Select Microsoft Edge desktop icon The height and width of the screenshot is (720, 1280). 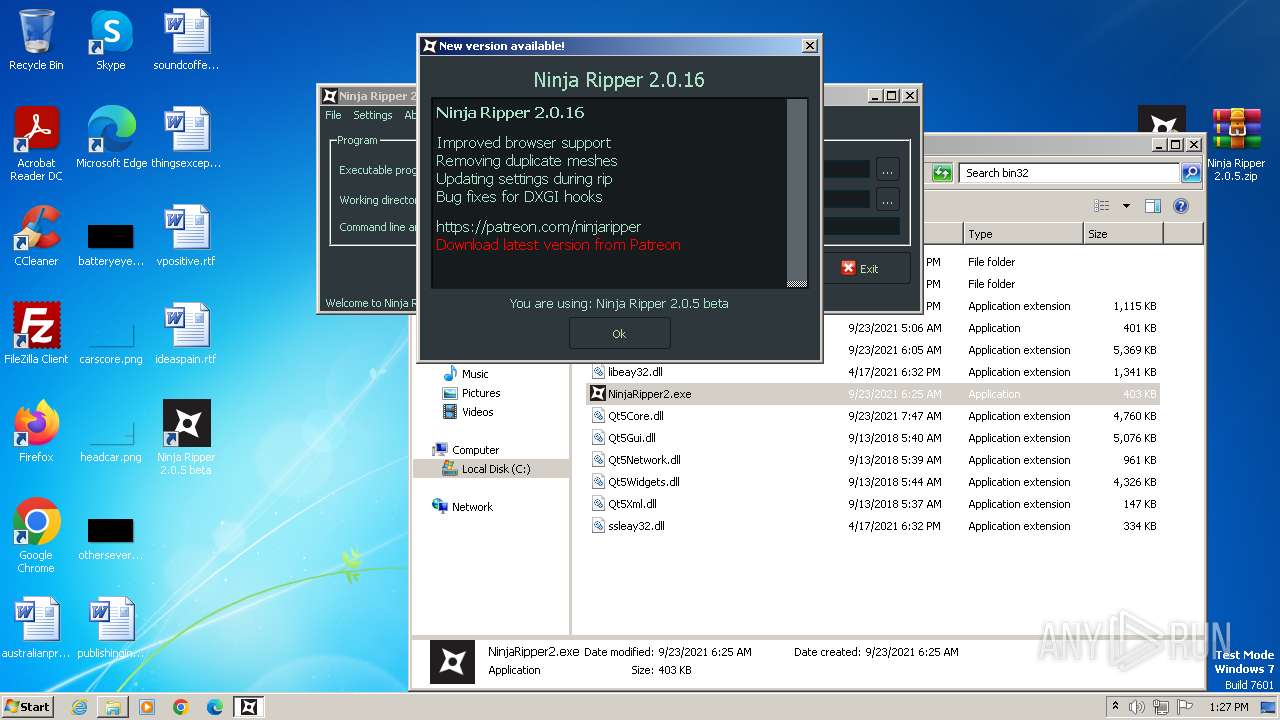tap(111, 139)
